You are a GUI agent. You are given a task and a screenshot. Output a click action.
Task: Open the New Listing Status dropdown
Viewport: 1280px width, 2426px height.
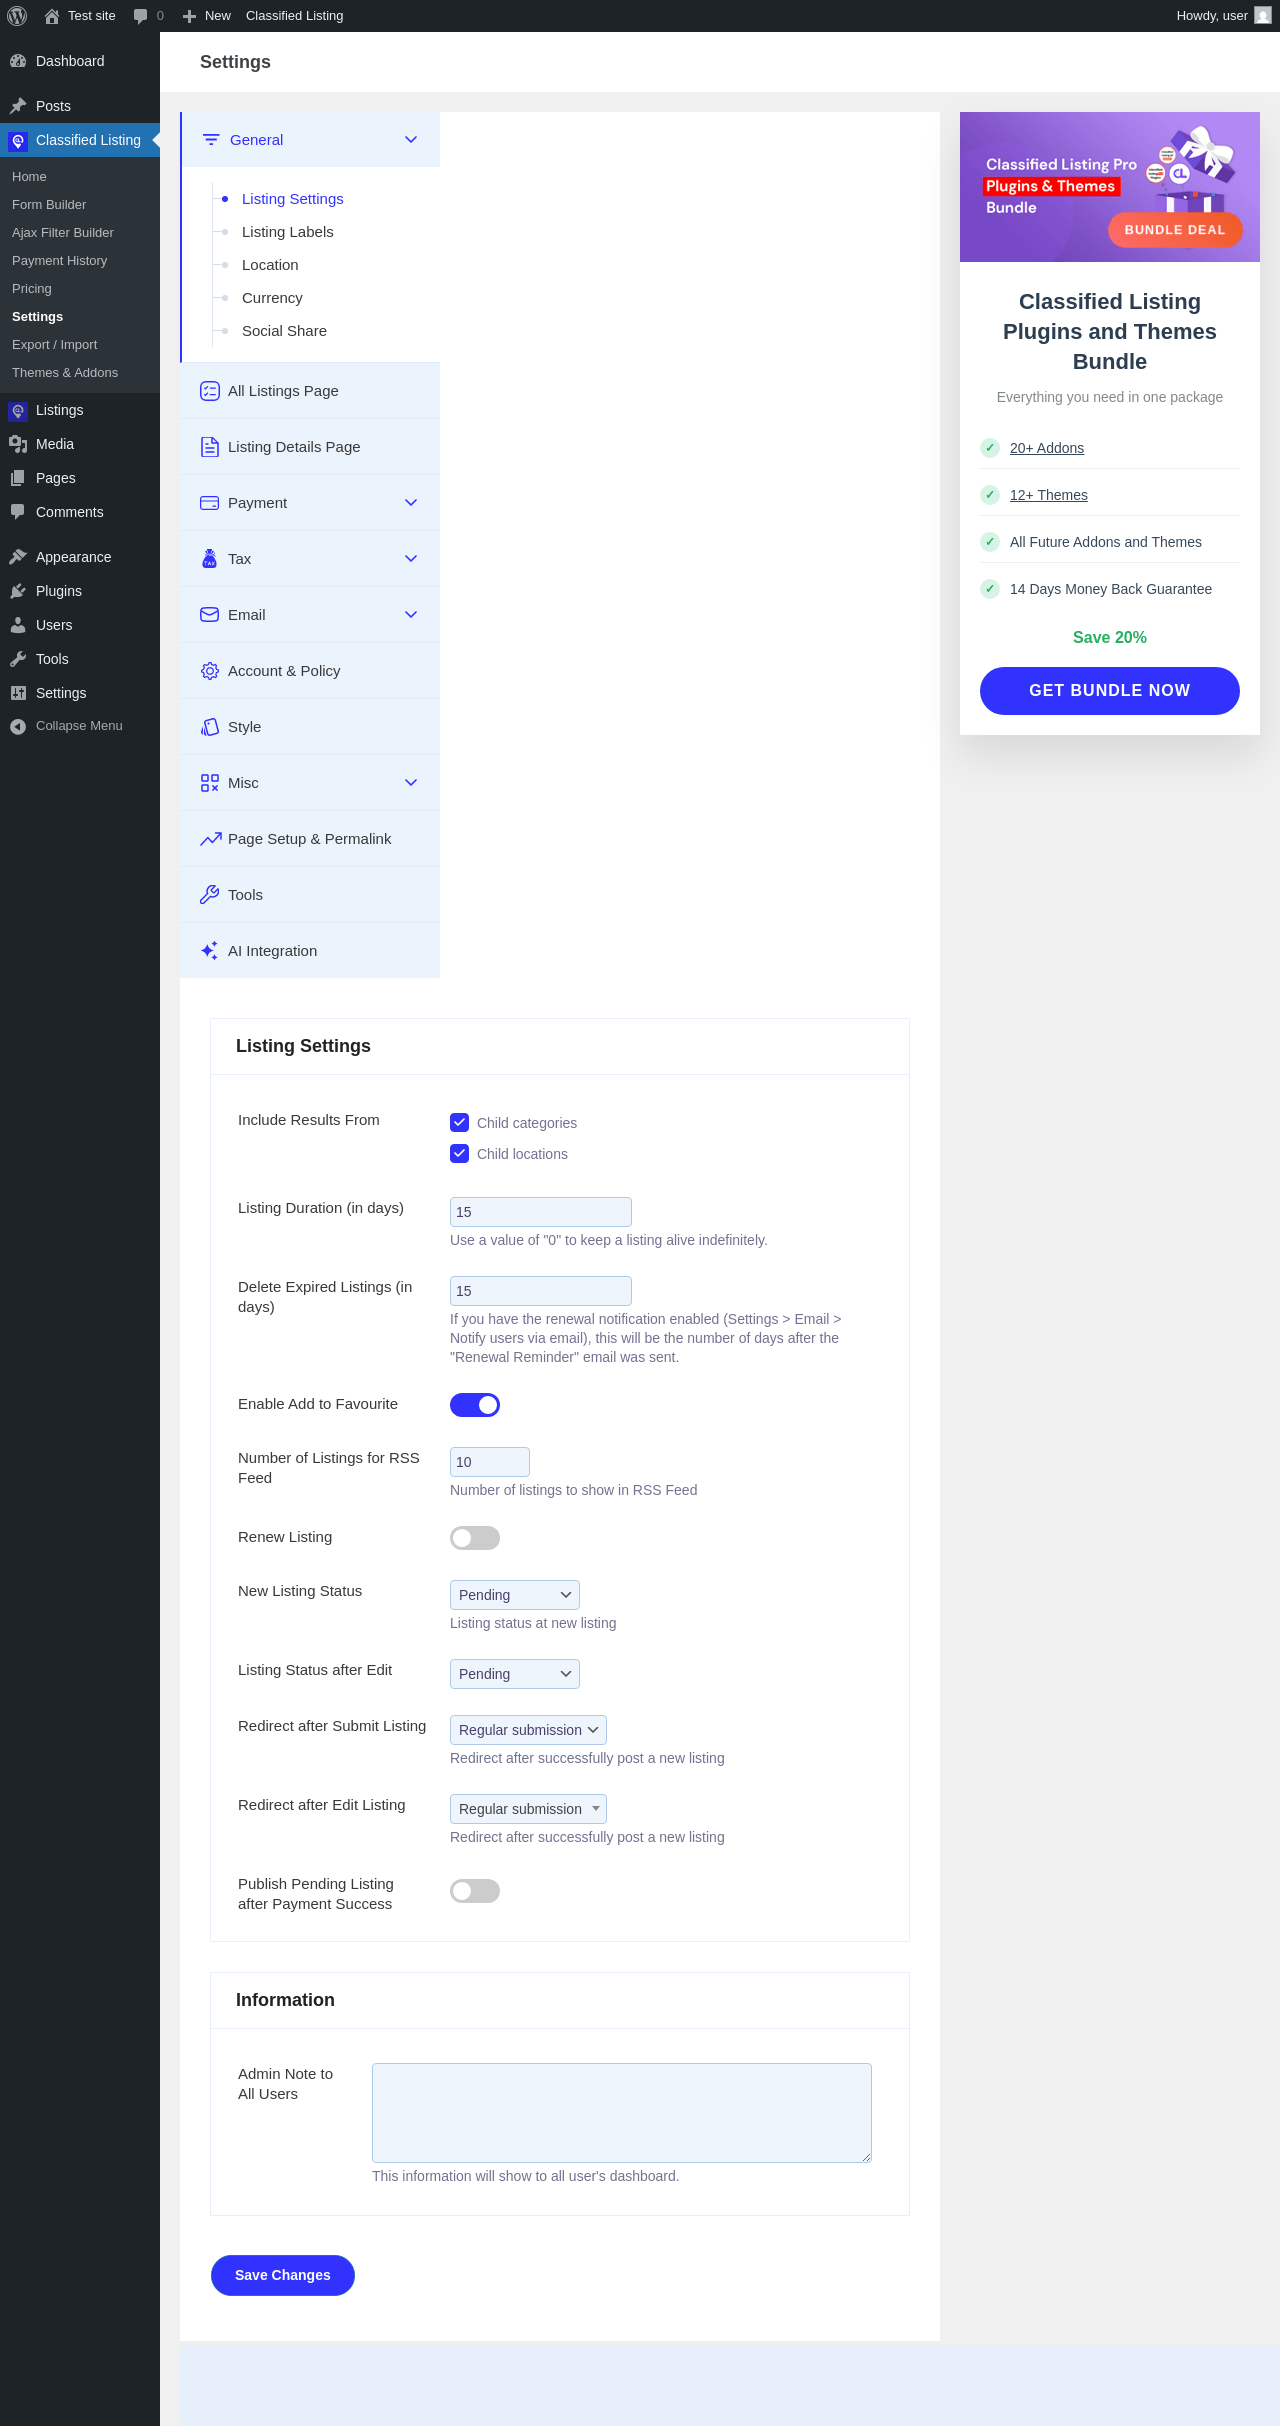[515, 1595]
